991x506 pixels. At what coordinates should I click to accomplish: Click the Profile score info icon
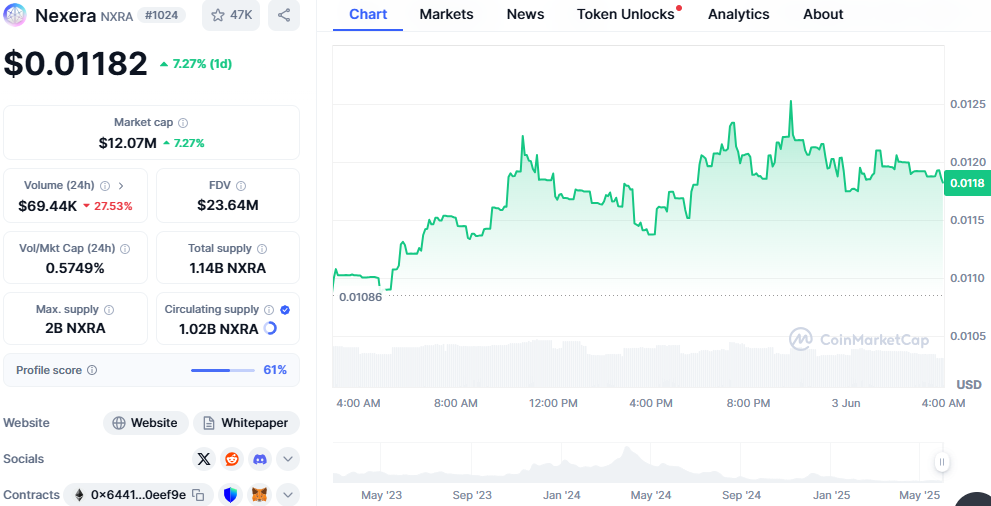[92, 371]
